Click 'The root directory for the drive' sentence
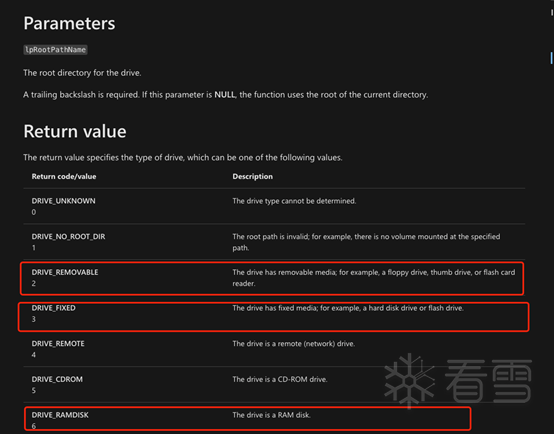 pos(82,73)
